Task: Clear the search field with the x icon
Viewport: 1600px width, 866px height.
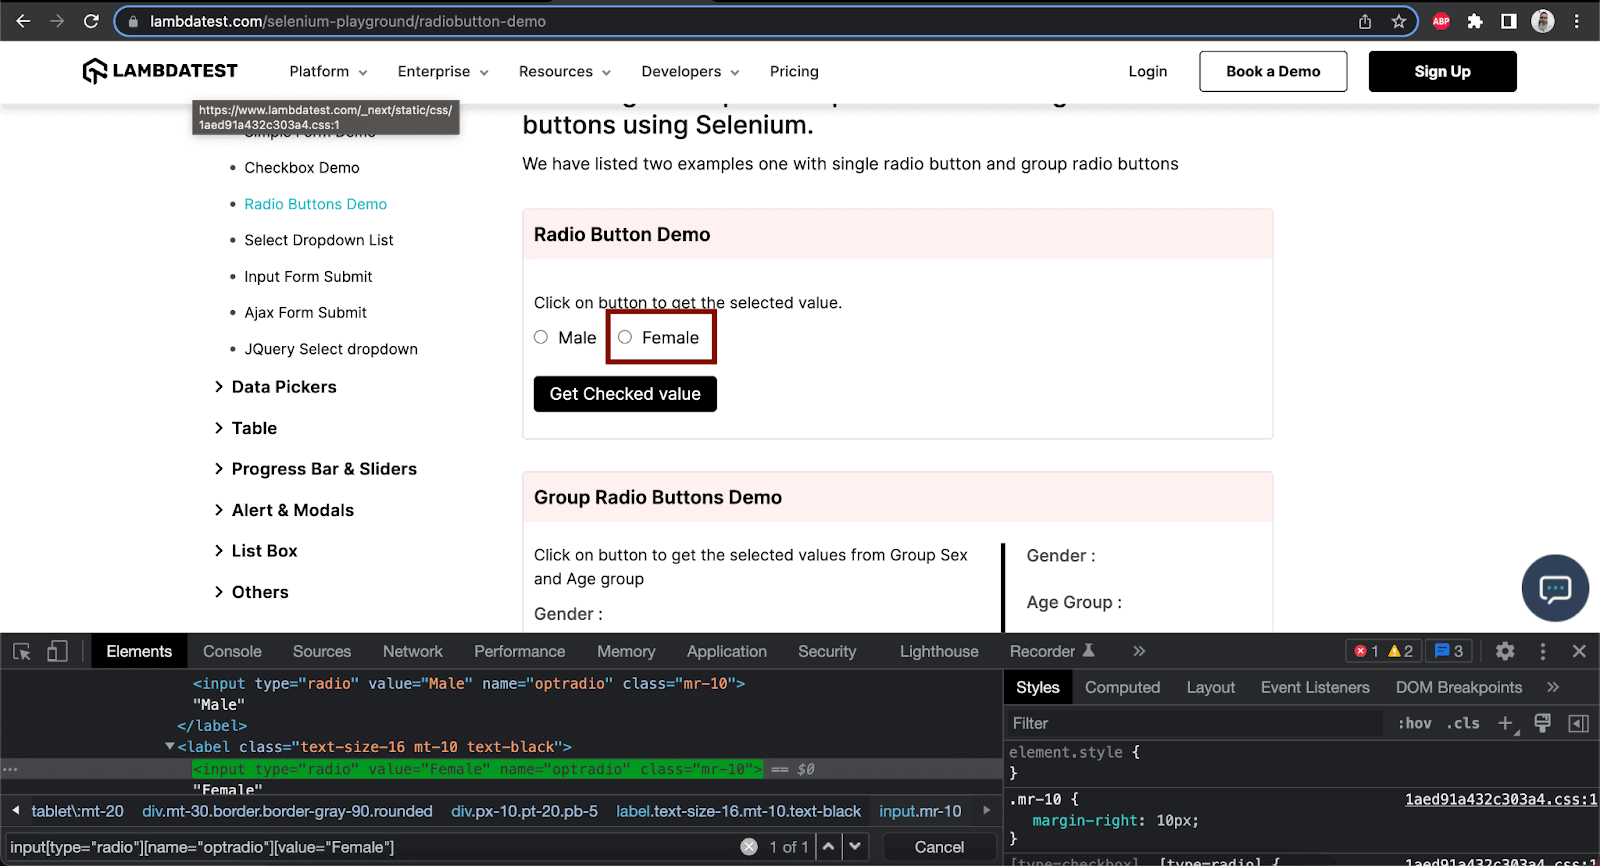Action: tap(749, 847)
